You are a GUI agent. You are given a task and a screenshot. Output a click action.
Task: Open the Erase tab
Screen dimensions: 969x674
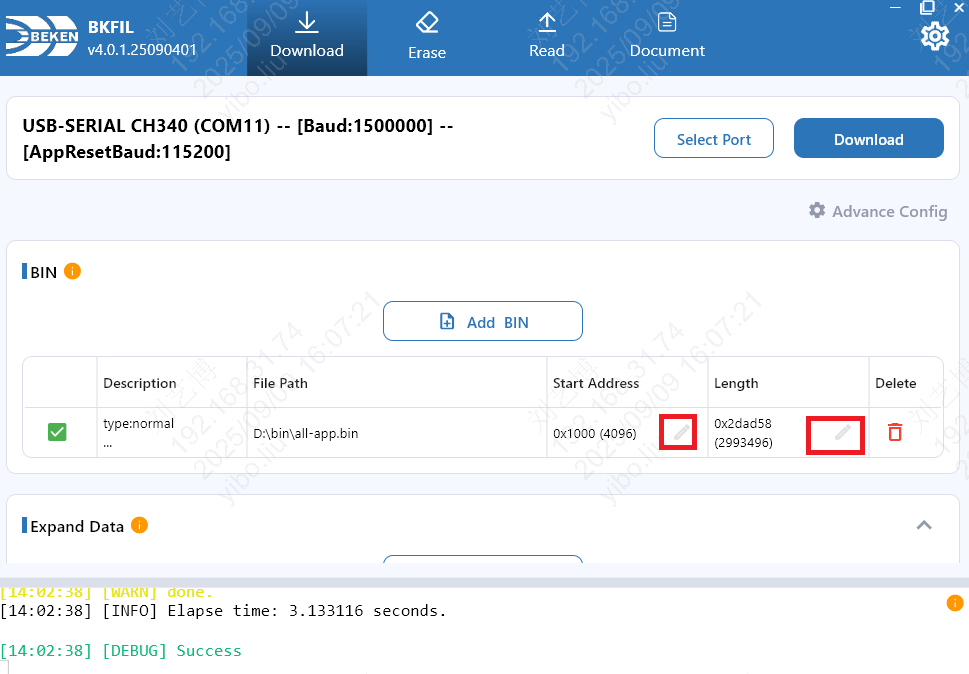pyautogui.click(x=427, y=37)
